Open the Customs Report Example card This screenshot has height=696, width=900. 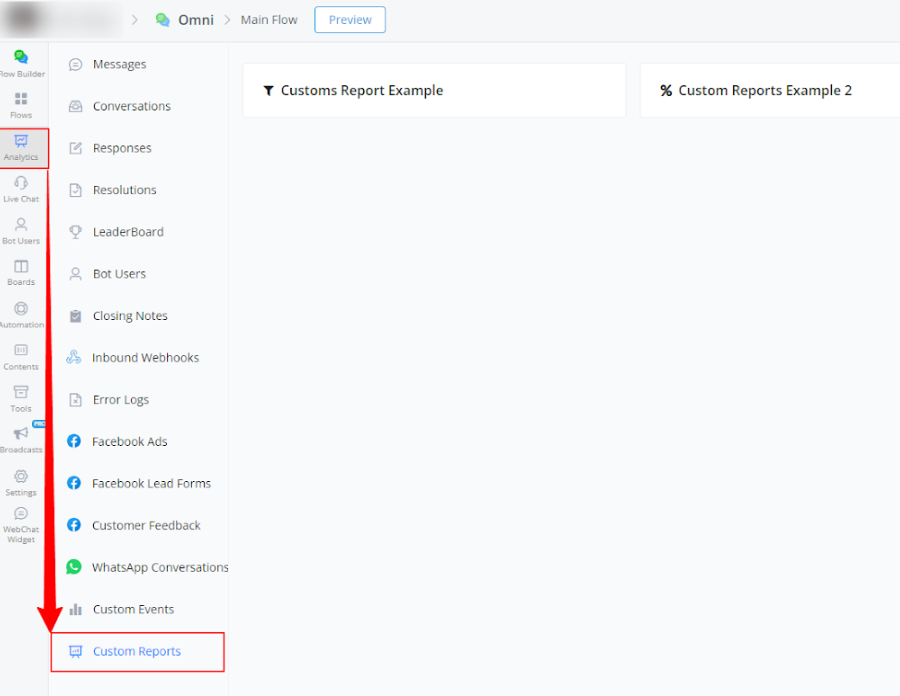[434, 91]
